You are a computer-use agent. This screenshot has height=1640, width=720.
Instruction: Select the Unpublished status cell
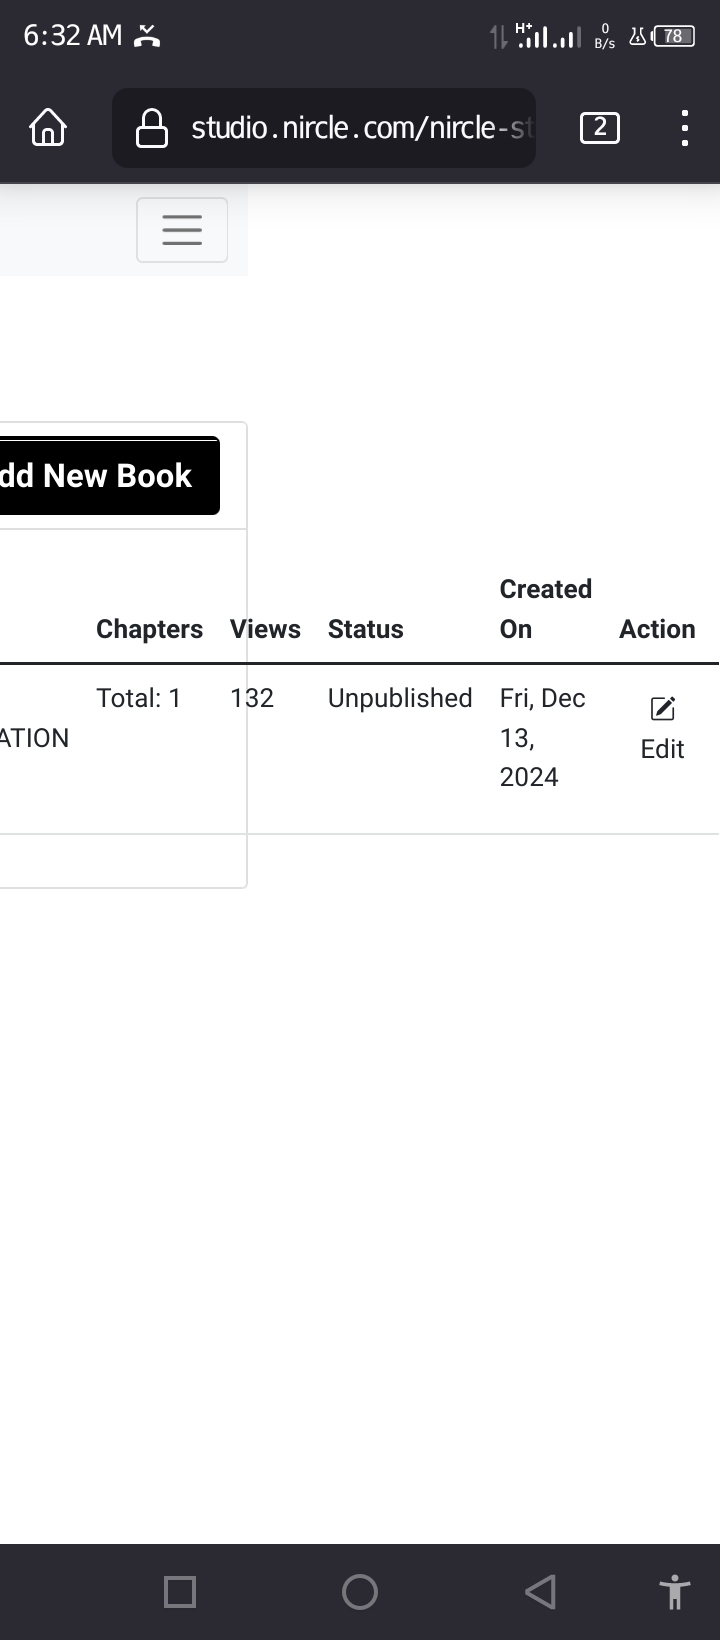coord(400,698)
